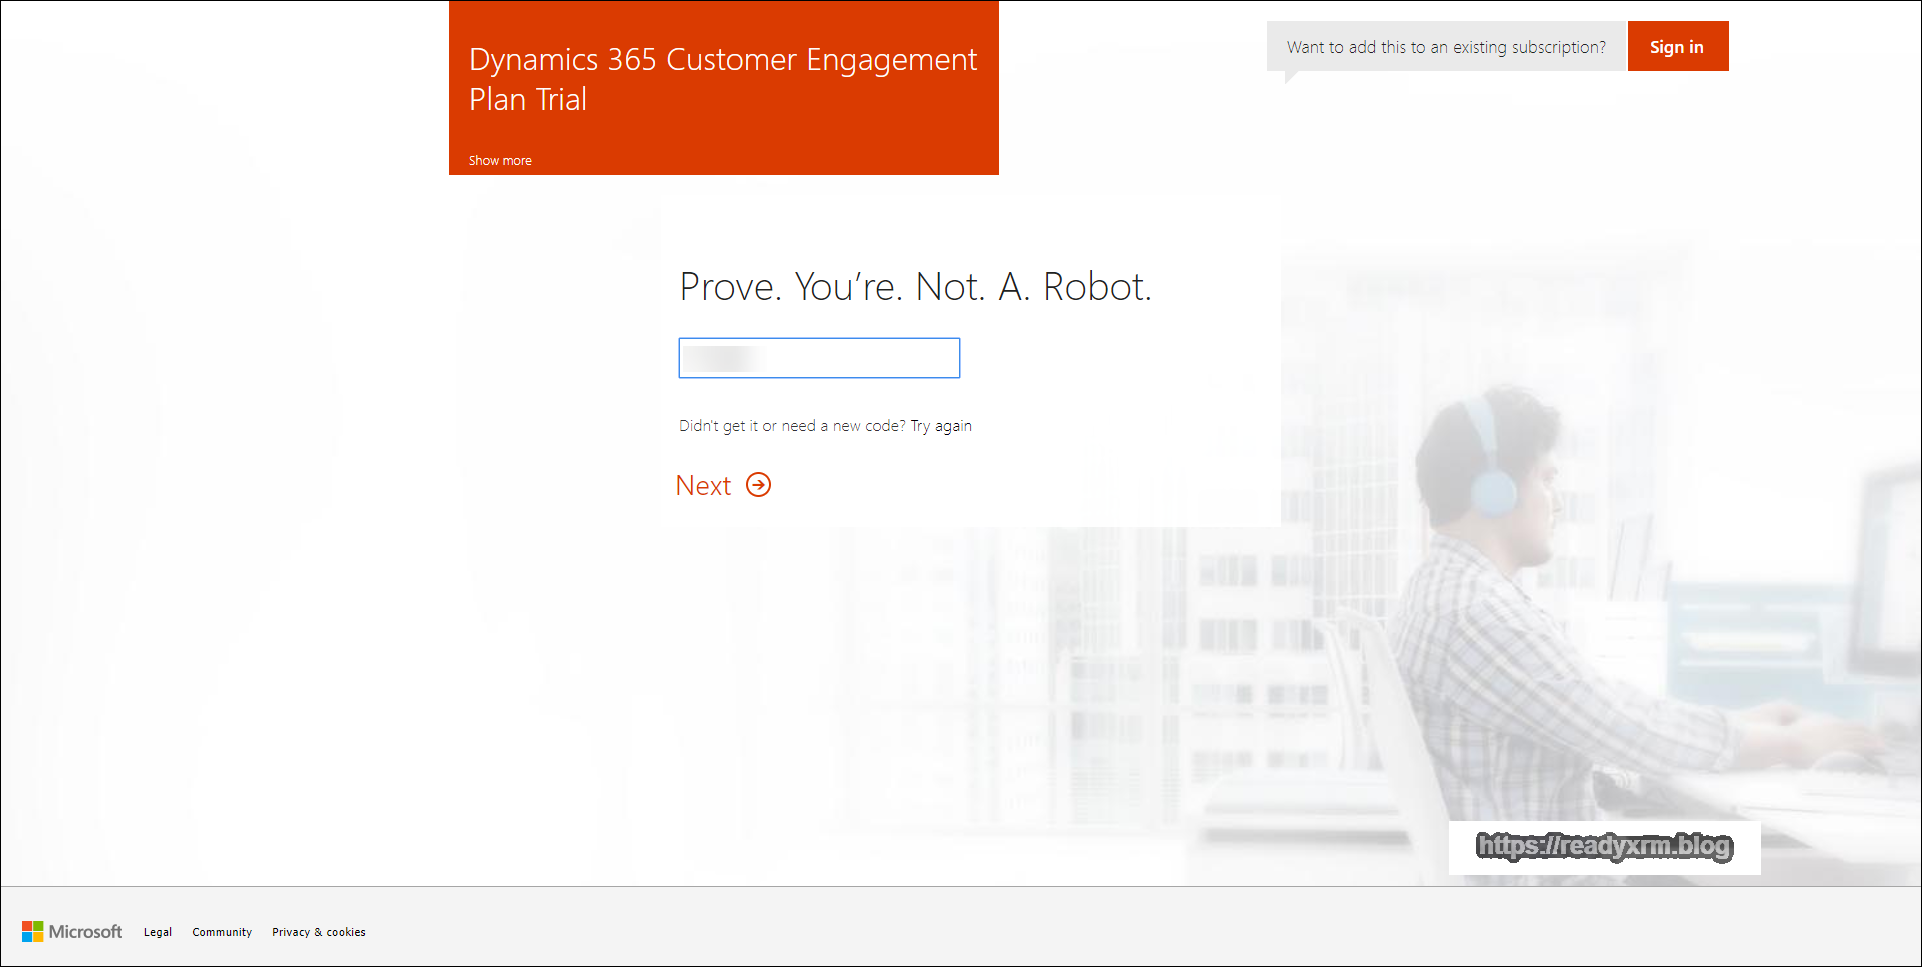
Task: Click the existing subscription question callout
Action: [1446, 47]
